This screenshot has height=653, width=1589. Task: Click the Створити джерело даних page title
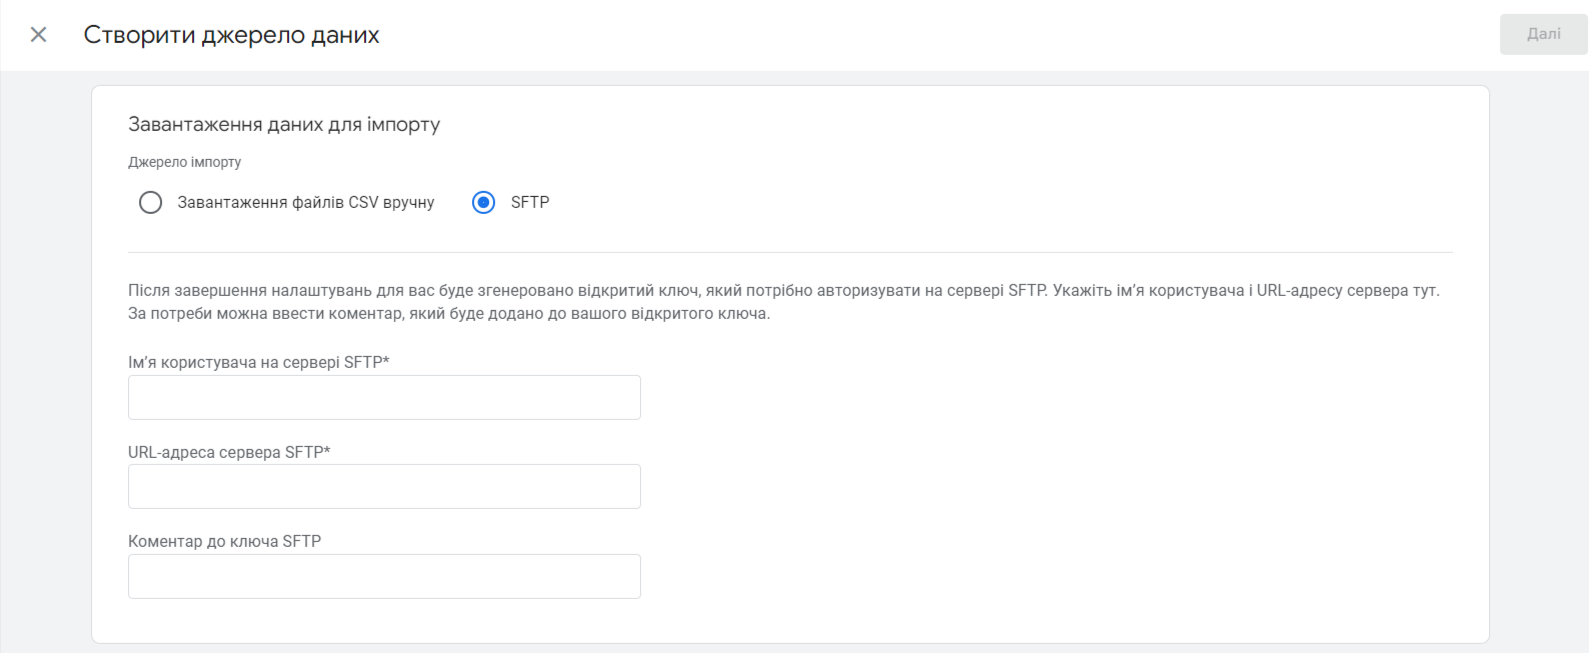click(231, 35)
